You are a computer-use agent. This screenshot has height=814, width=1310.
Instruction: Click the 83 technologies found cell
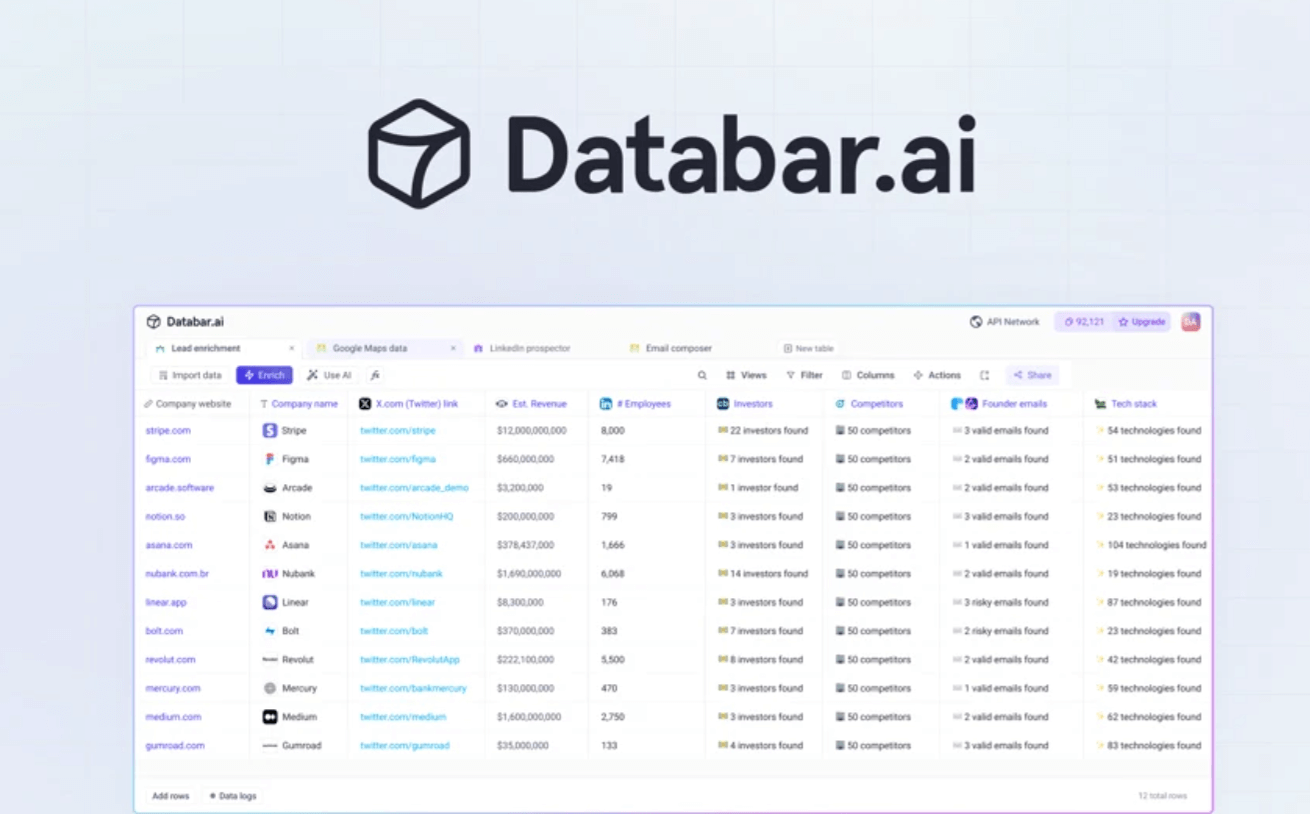1148,746
